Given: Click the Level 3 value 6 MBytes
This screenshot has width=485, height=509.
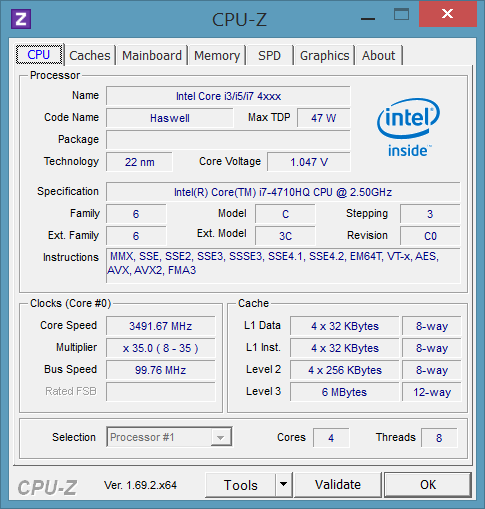Looking at the screenshot, I should click(x=345, y=392).
